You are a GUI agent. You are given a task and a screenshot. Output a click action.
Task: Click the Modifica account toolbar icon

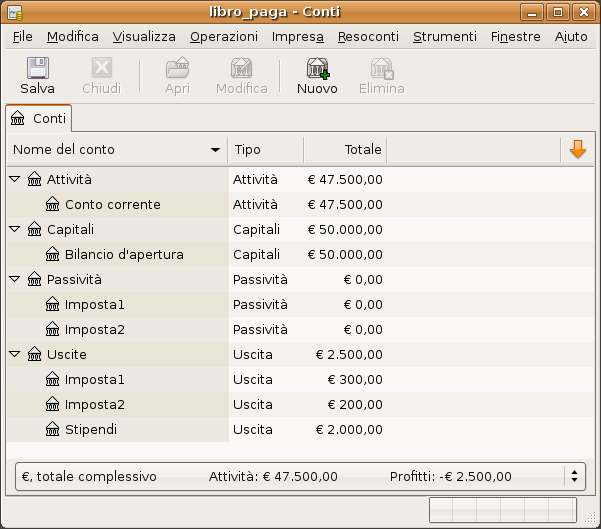(241, 69)
